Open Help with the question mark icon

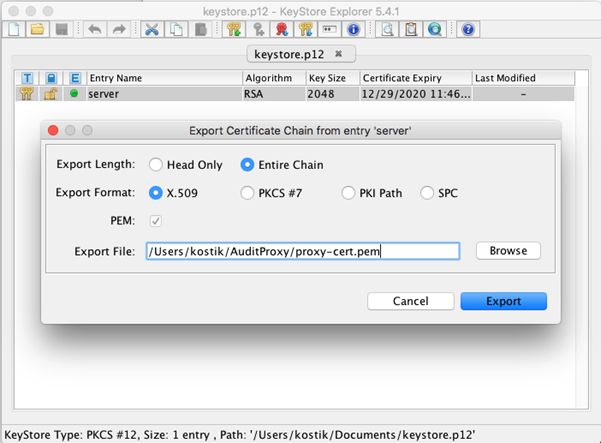tap(468, 29)
